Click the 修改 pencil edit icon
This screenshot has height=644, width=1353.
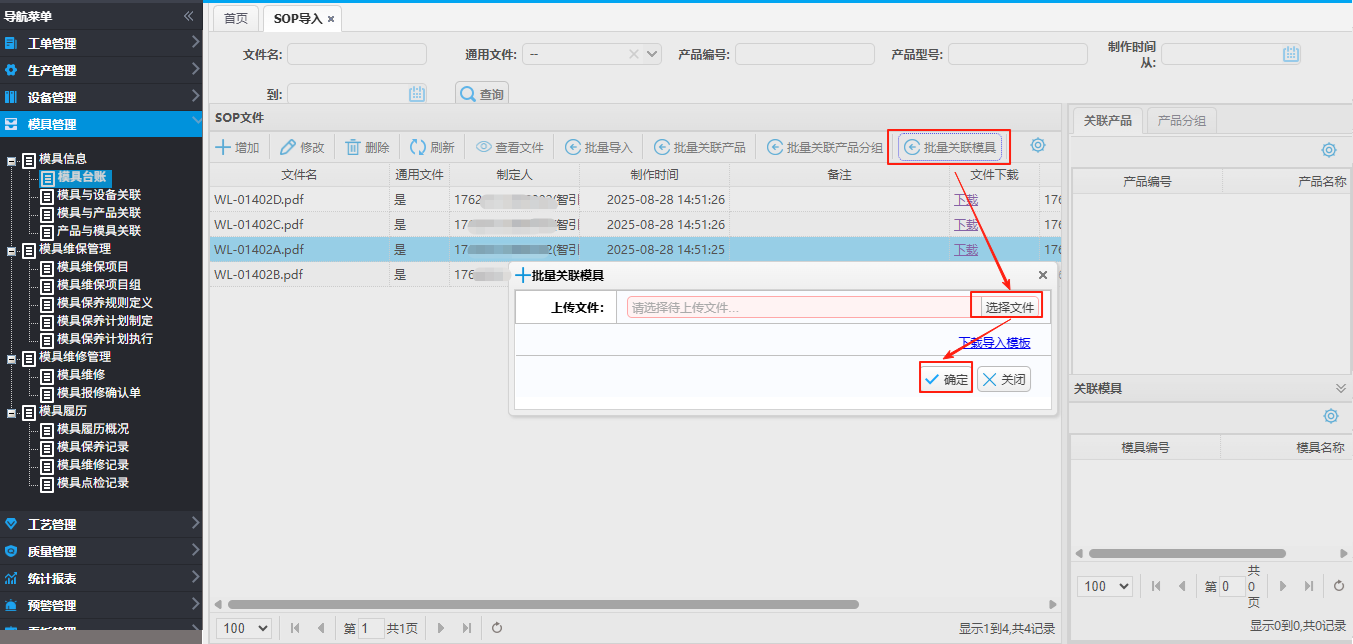pyautogui.click(x=288, y=148)
